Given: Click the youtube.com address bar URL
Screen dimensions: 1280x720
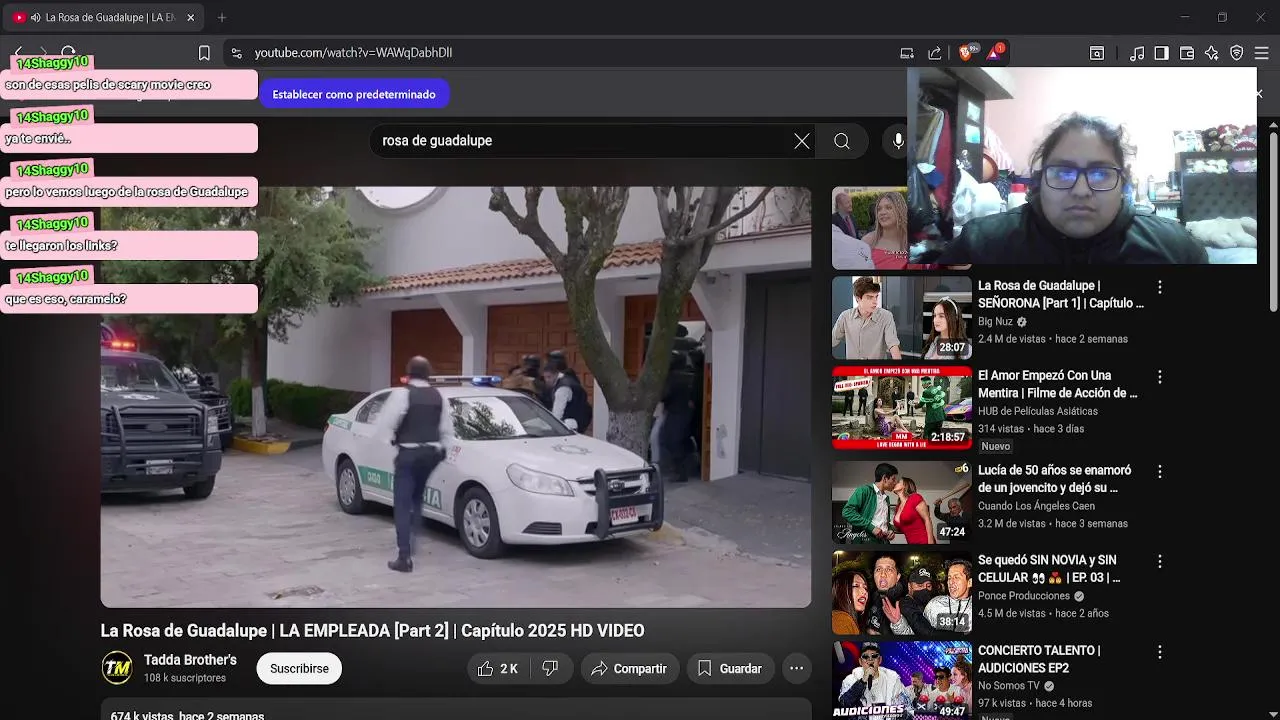Looking at the screenshot, I should (x=353, y=53).
